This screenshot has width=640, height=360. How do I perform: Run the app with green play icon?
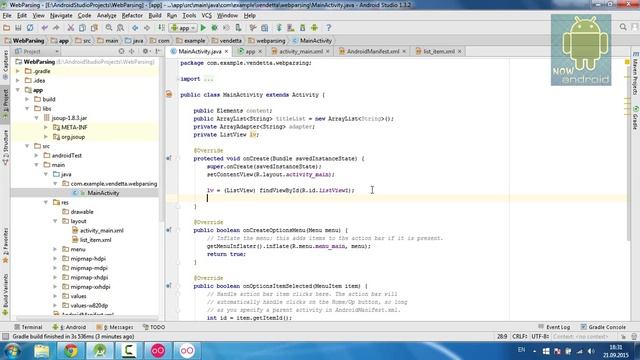[x=203, y=28]
